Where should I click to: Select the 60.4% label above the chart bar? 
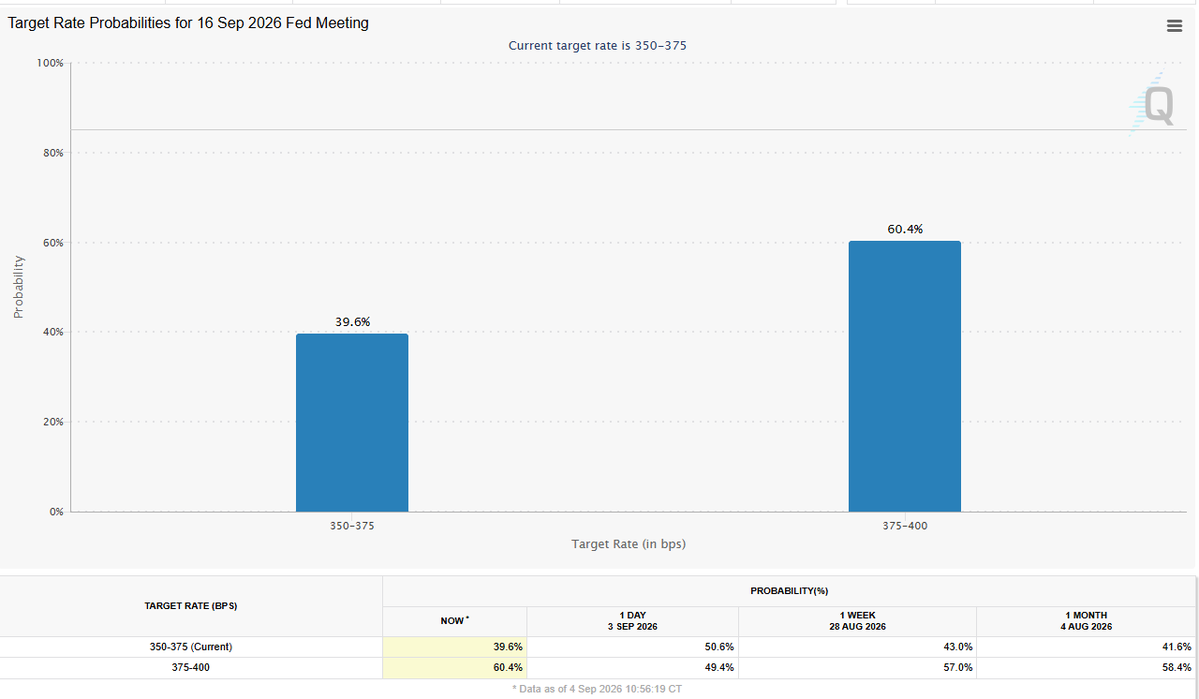pos(905,229)
